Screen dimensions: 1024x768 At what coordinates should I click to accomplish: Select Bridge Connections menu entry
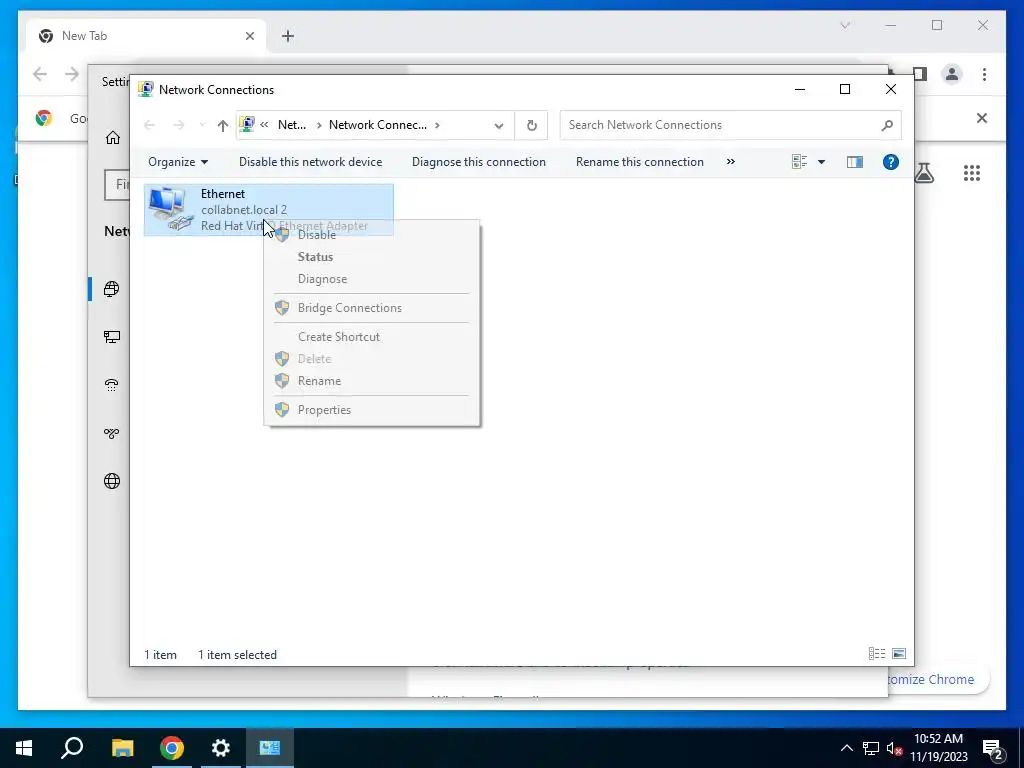(350, 308)
